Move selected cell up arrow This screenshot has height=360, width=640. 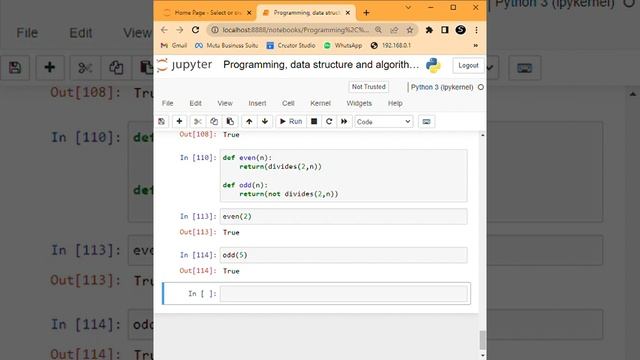(x=249, y=122)
